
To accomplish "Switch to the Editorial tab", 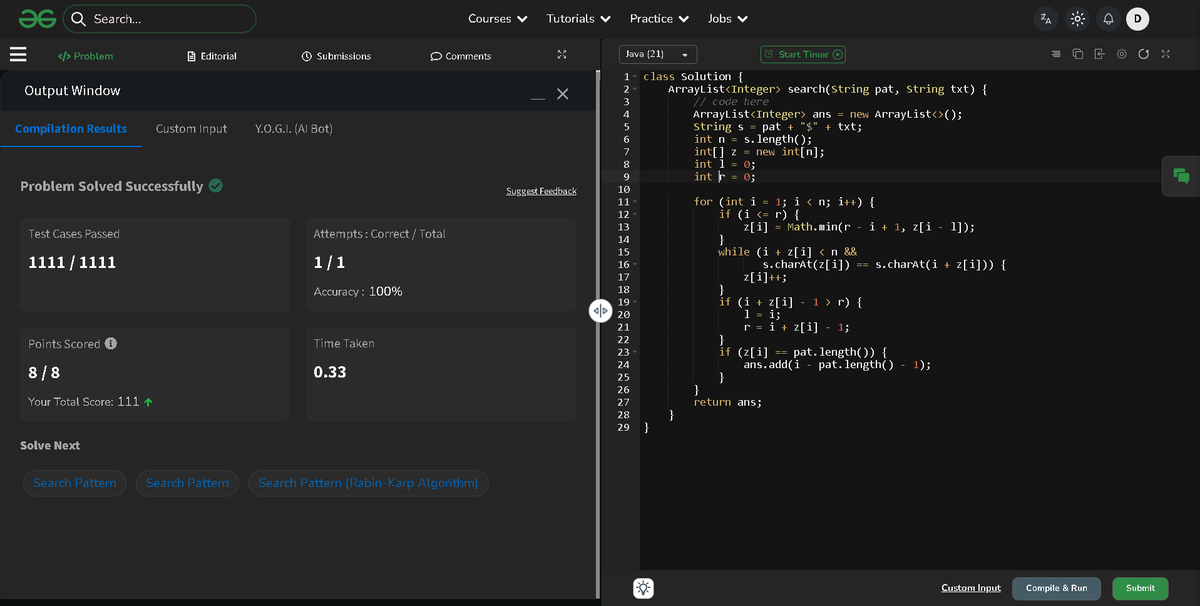I will tap(212, 56).
